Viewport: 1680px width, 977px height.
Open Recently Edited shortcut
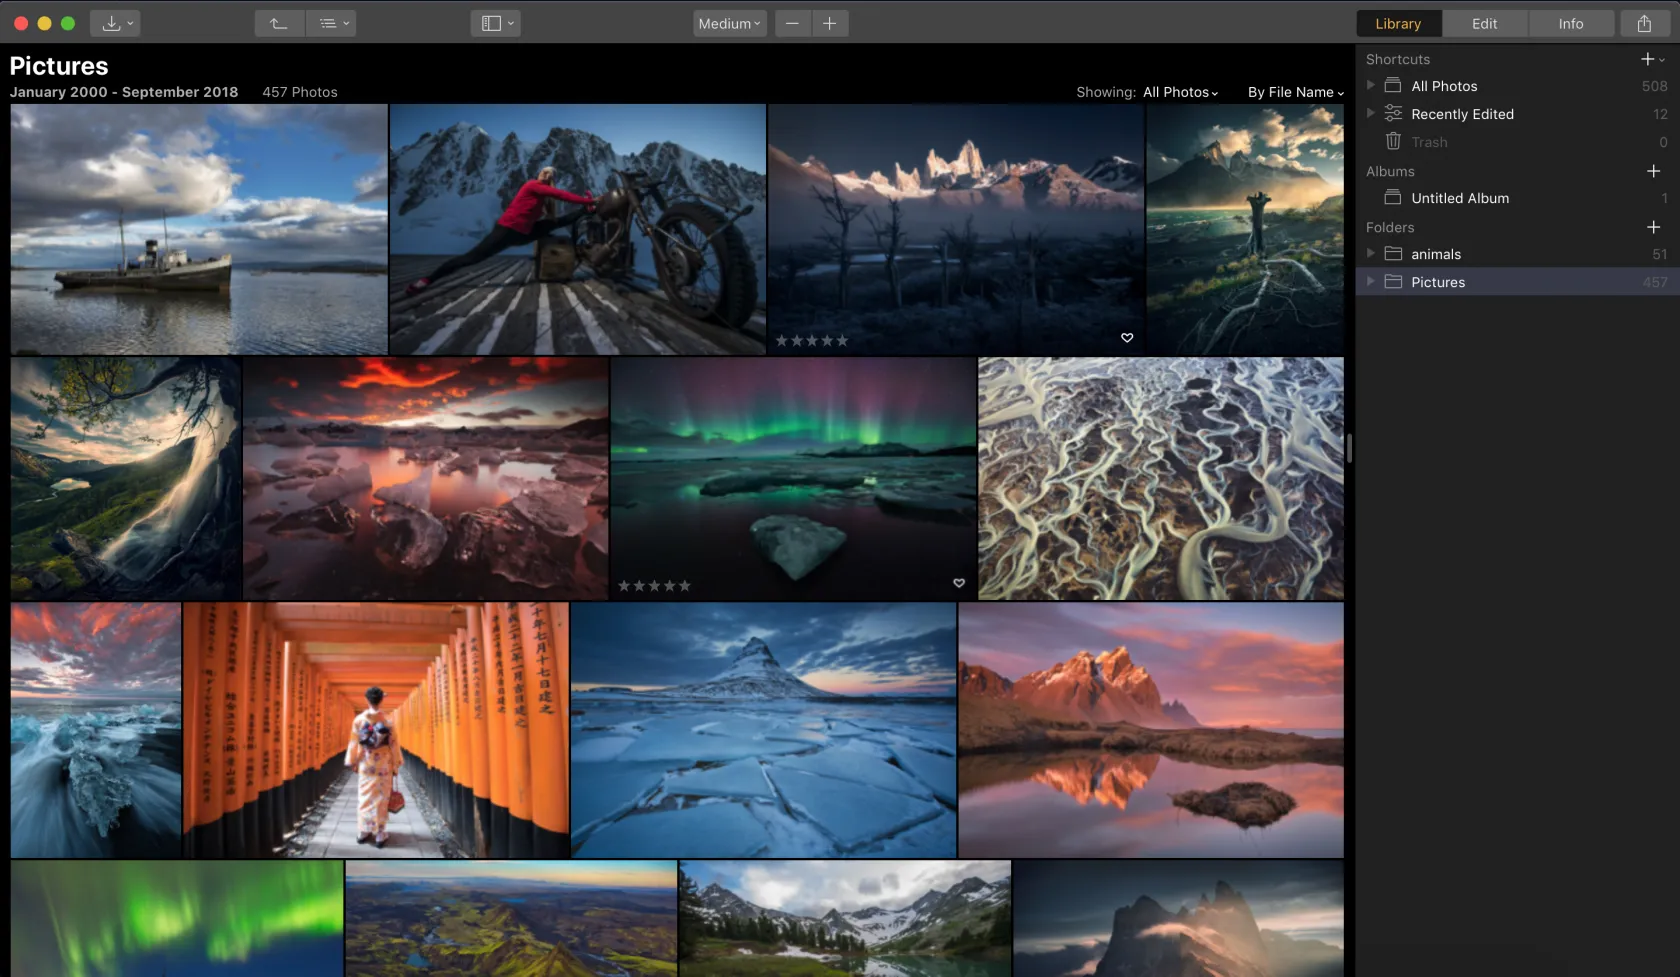(x=1462, y=114)
